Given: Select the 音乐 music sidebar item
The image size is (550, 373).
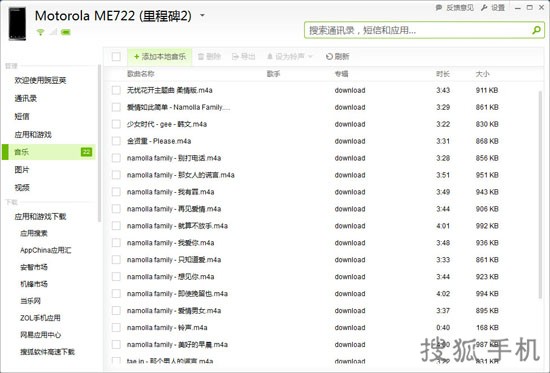Looking at the screenshot, I should 49,152.
